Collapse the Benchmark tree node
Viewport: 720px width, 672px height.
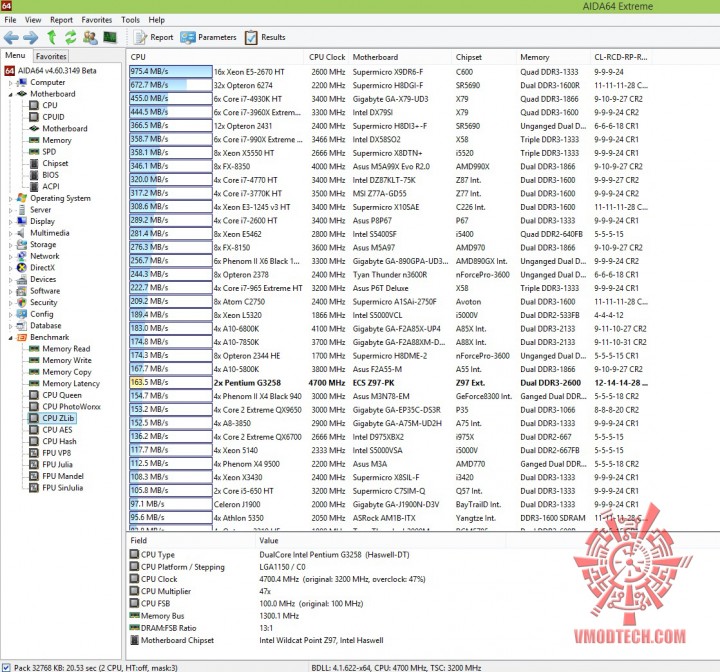coord(11,338)
